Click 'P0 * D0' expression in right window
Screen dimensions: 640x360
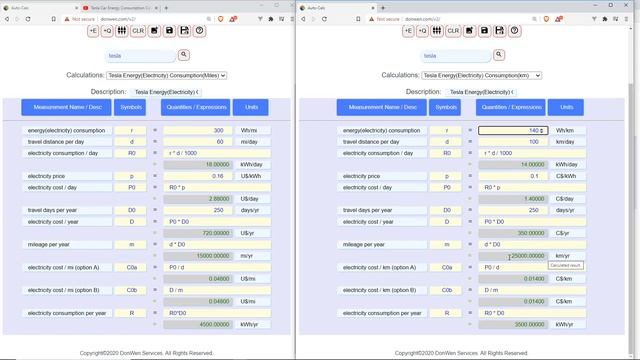(x=532, y=222)
